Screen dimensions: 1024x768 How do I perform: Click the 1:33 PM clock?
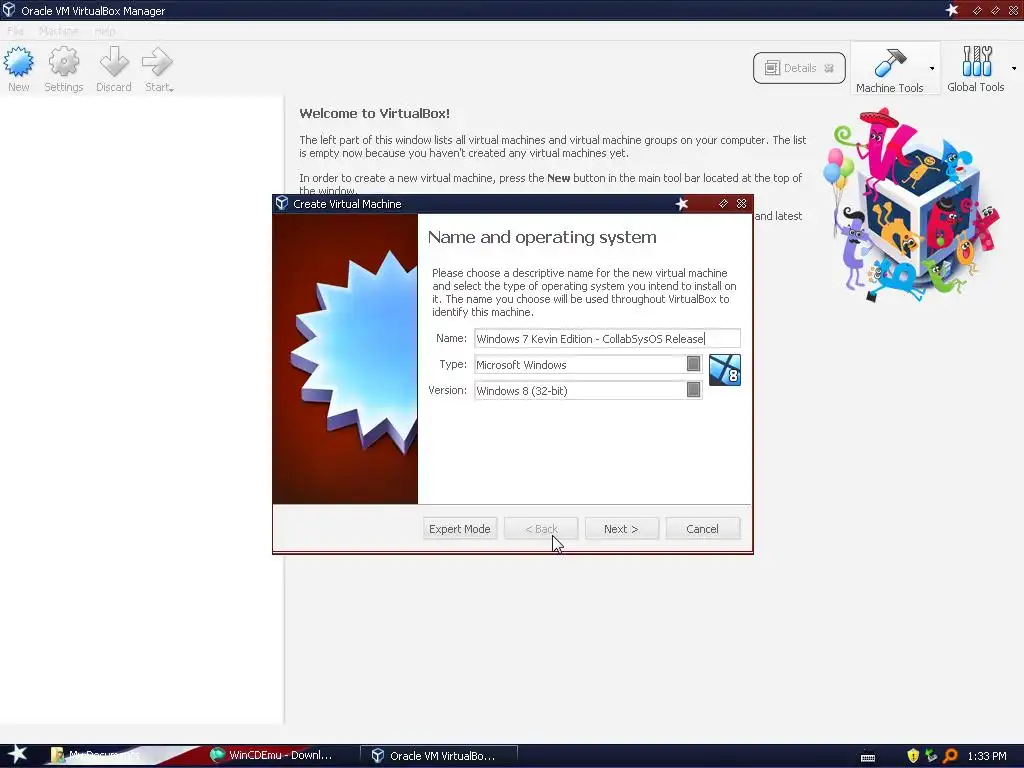[x=987, y=756]
